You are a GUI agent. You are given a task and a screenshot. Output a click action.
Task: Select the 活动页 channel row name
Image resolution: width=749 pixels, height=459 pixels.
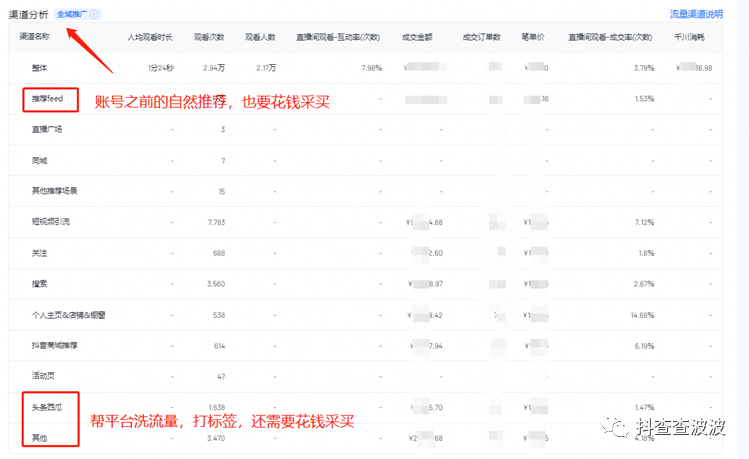[43, 376]
